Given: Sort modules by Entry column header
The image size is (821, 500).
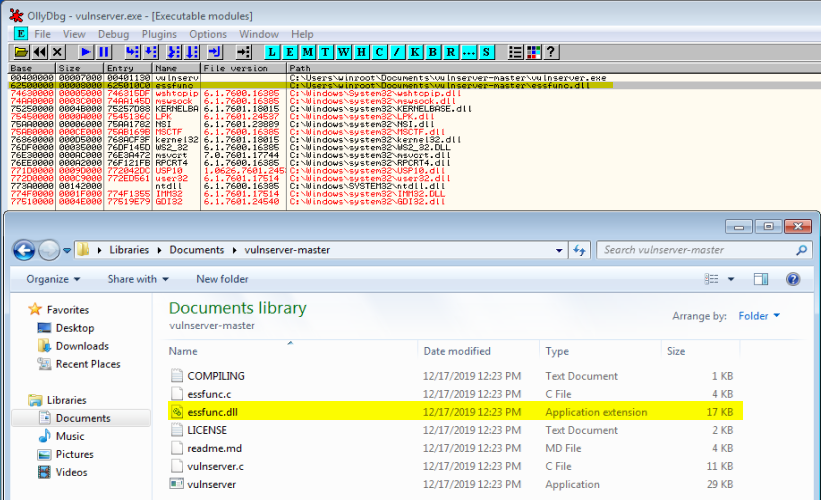Looking at the screenshot, I should (x=128, y=68).
